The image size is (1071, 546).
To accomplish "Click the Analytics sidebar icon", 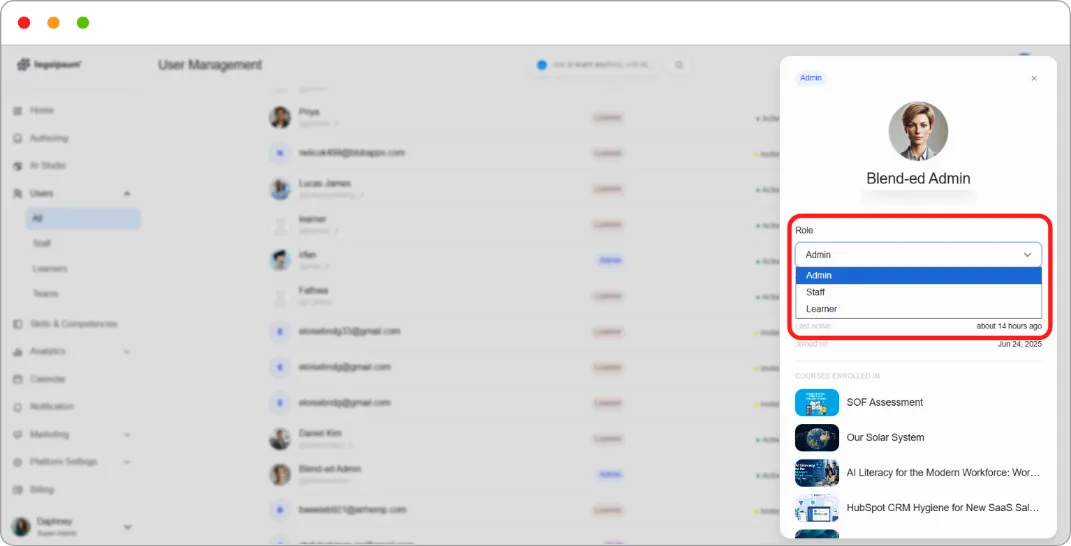I will coord(18,351).
